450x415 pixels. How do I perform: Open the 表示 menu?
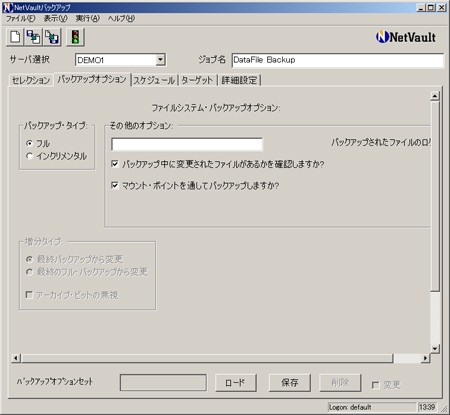pyautogui.click(x=55, y=19)
